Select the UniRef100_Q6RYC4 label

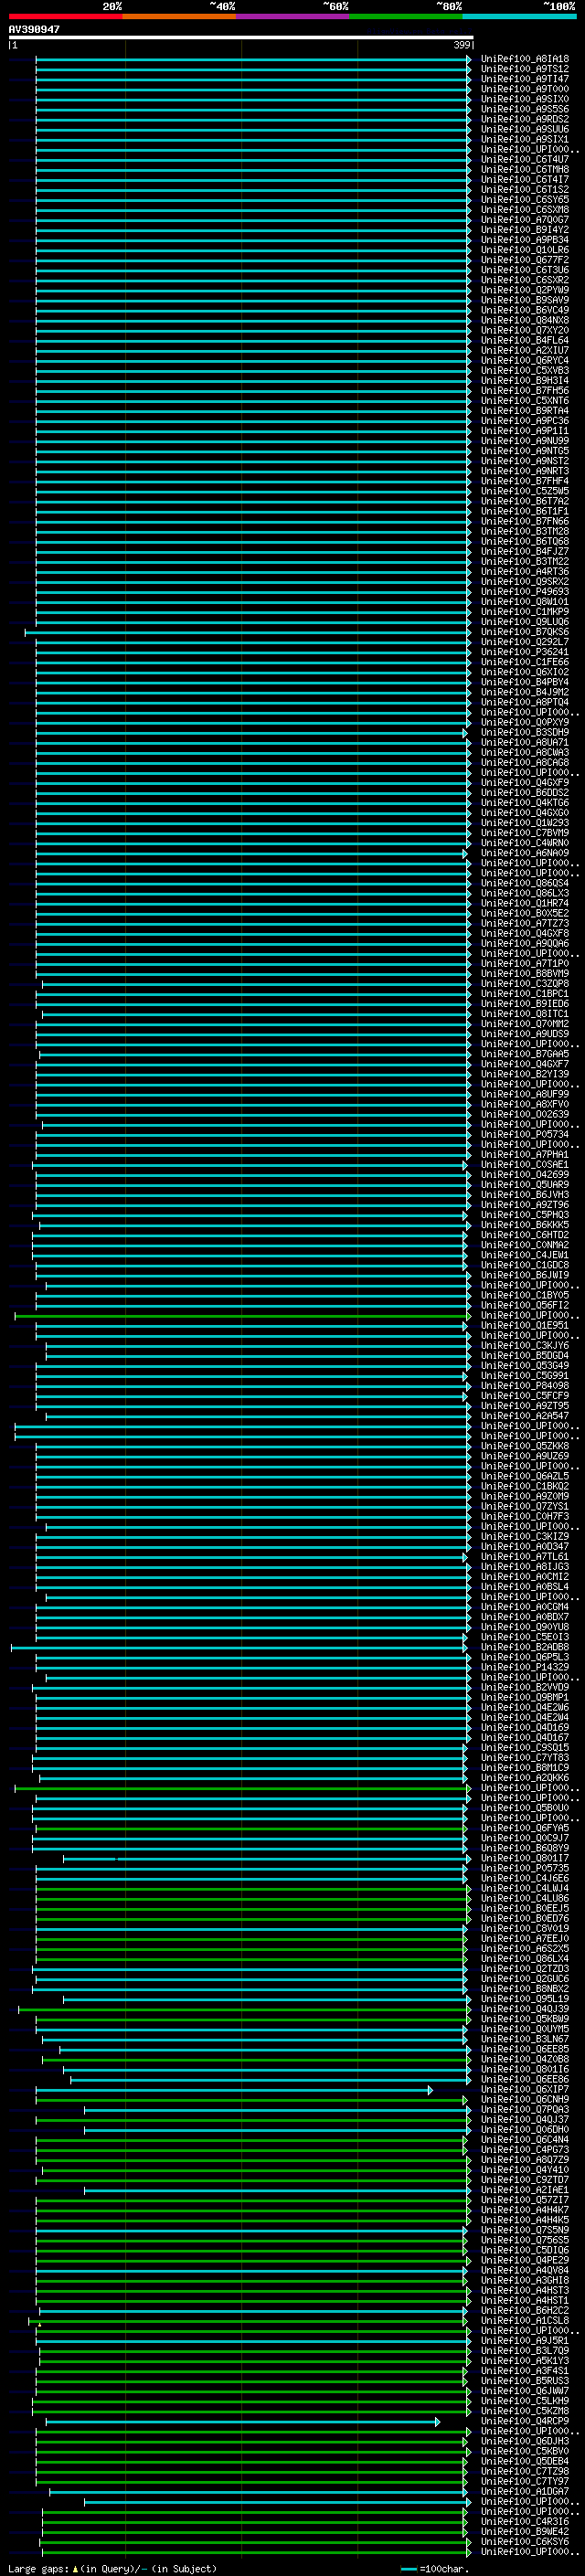525,360
